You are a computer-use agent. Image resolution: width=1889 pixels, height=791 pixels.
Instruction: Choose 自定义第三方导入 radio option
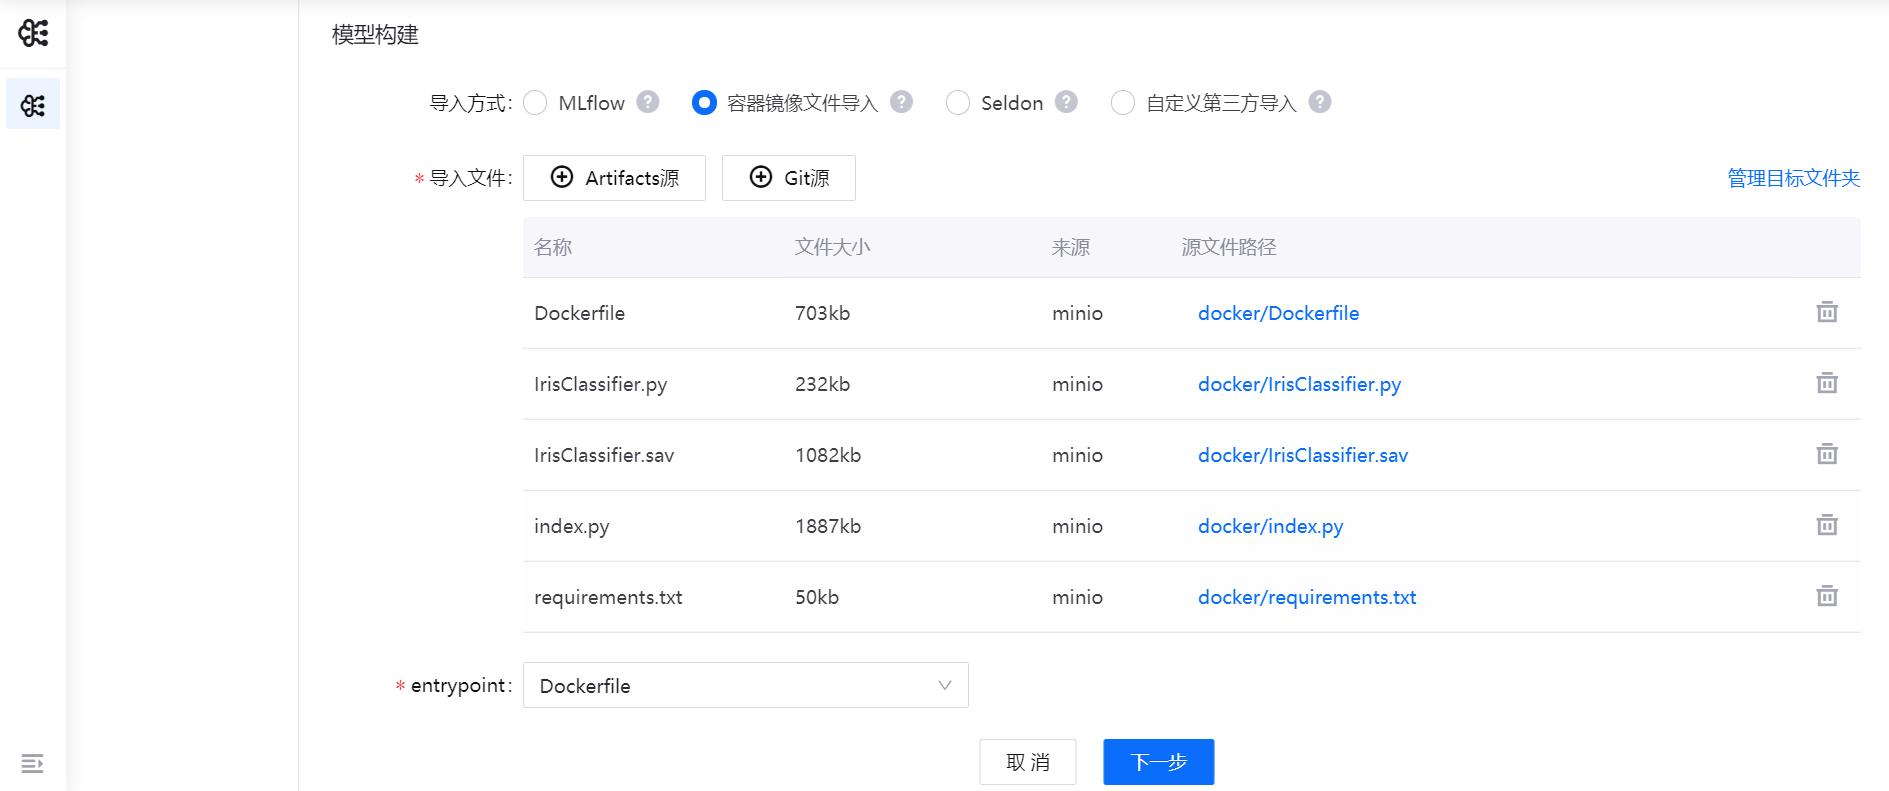click(x=1123, y=103)
